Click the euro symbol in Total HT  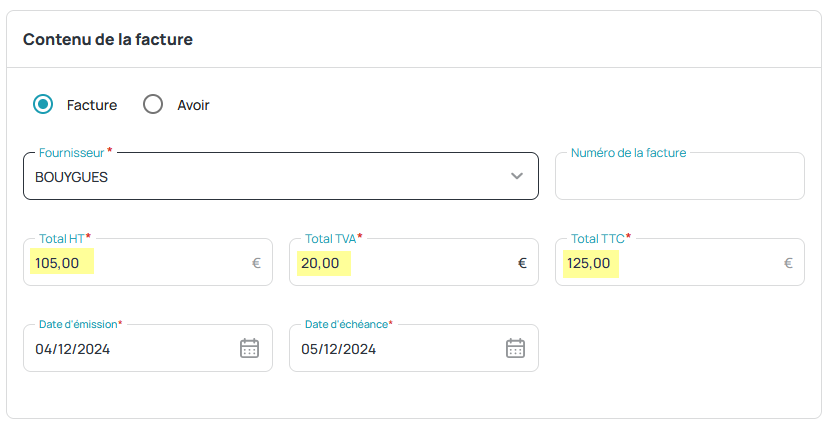pyautogui.click(x=256, y=263)
